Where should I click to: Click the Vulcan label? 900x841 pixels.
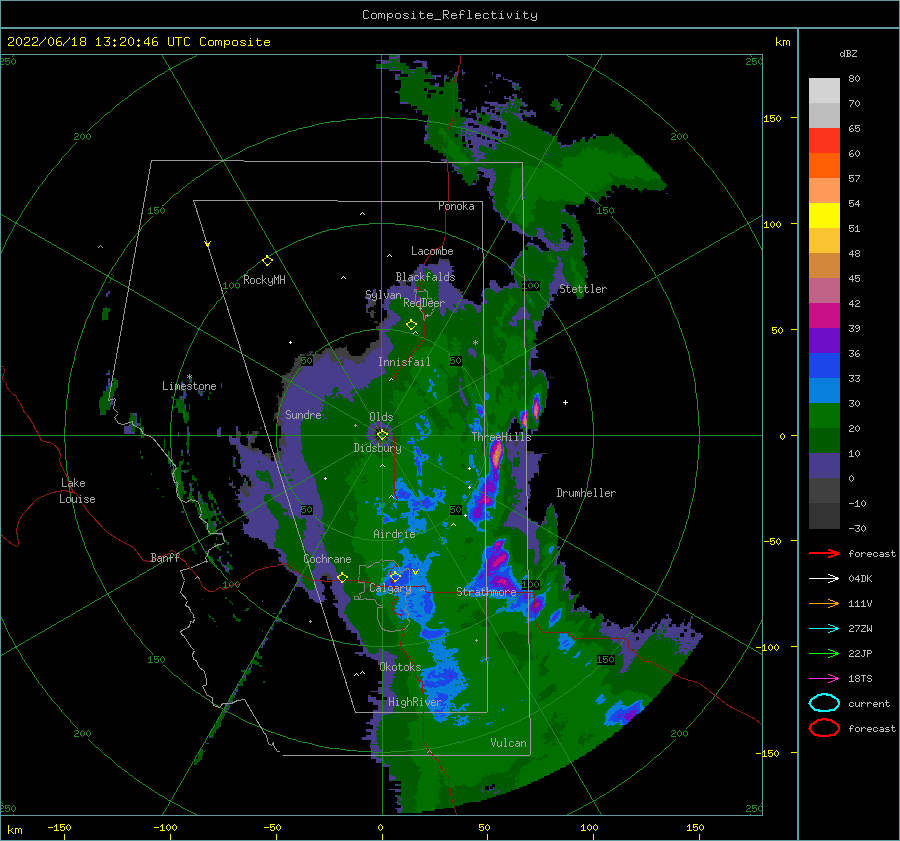pyautogui.click(x=508, y=743)
